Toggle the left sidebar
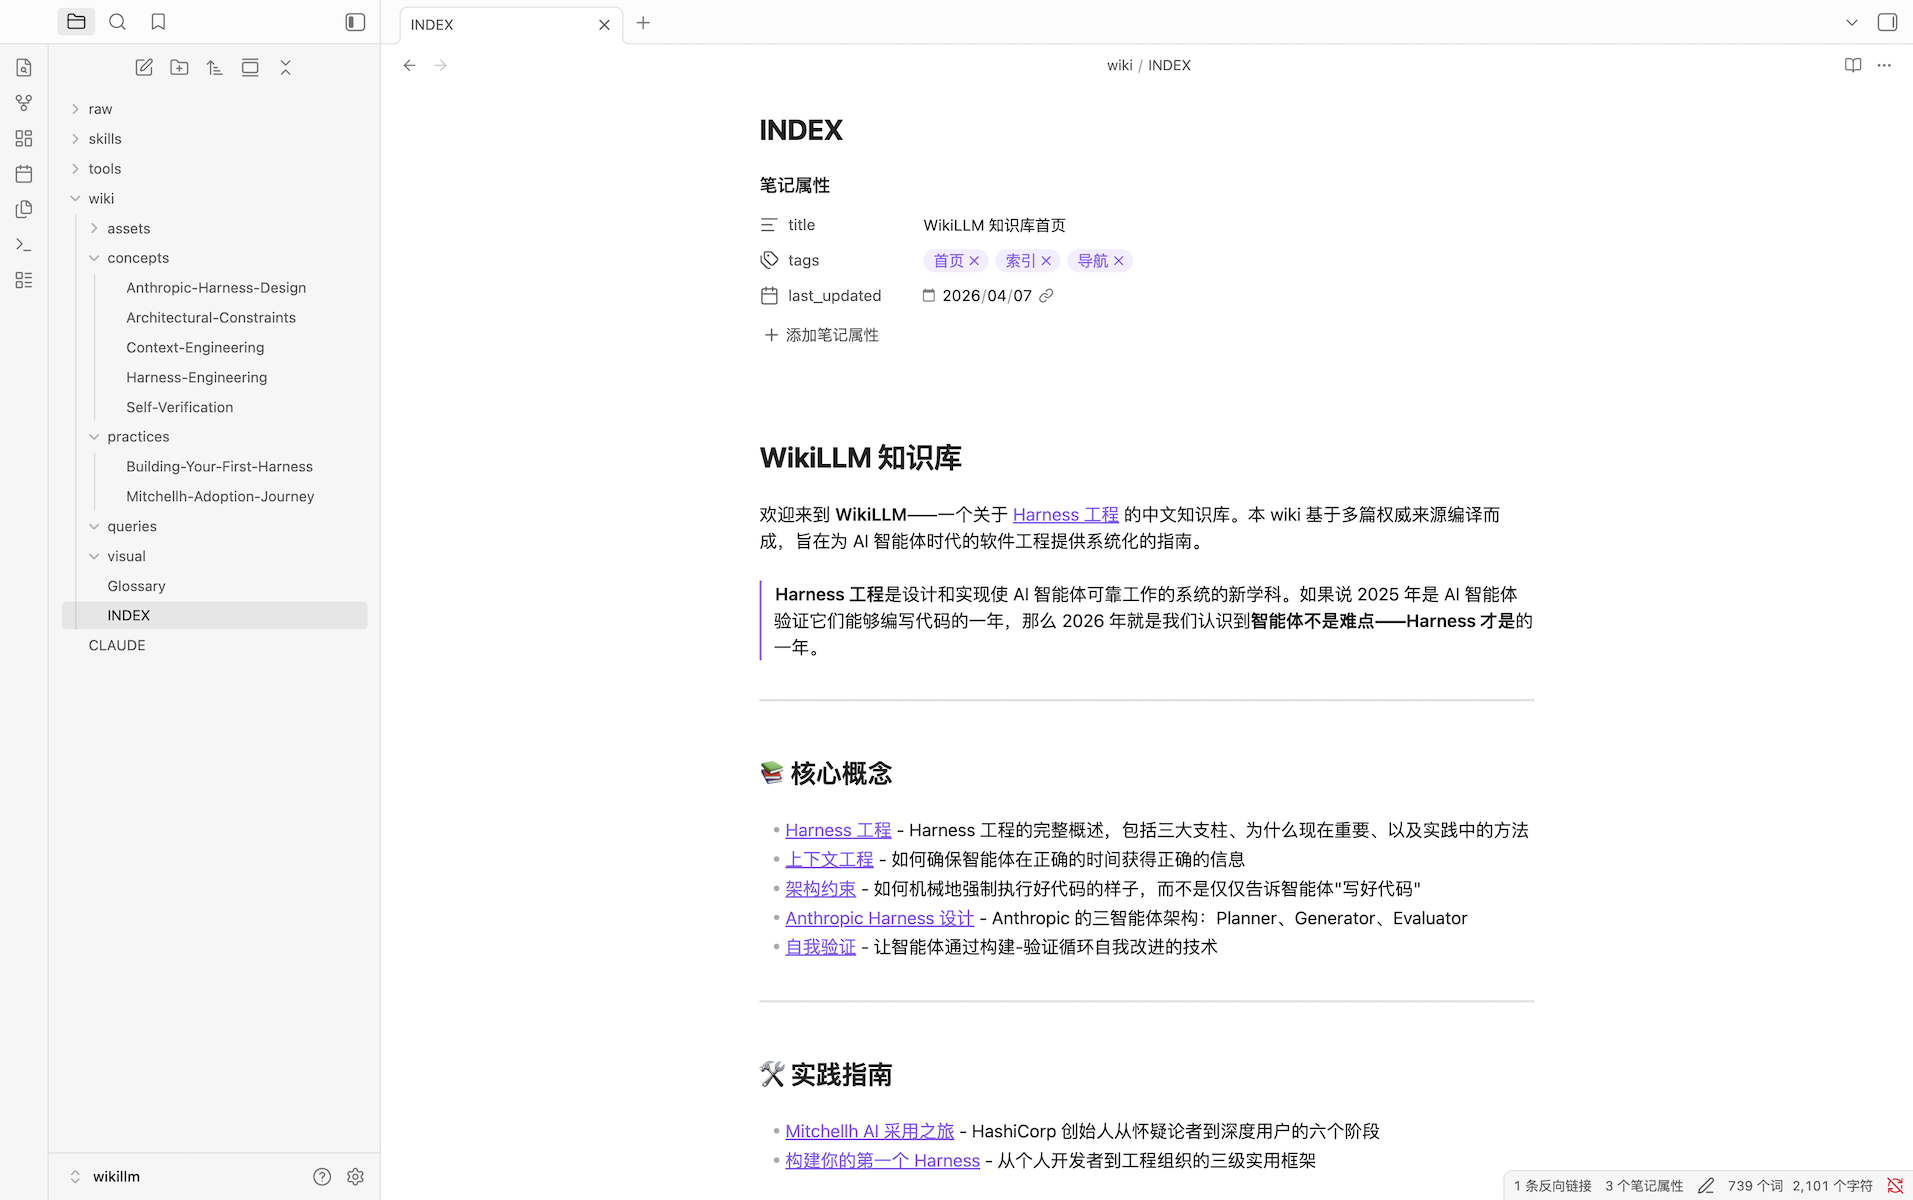 pos(355,22)
